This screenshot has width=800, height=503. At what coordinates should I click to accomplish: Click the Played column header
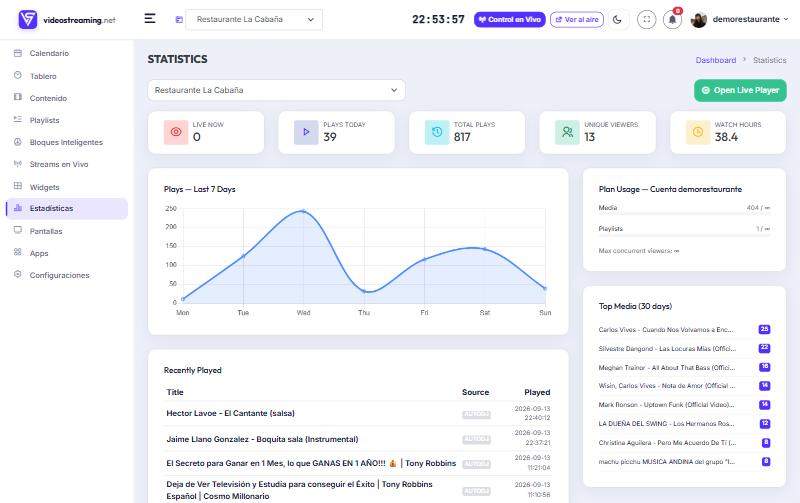(x=537, y=392)
